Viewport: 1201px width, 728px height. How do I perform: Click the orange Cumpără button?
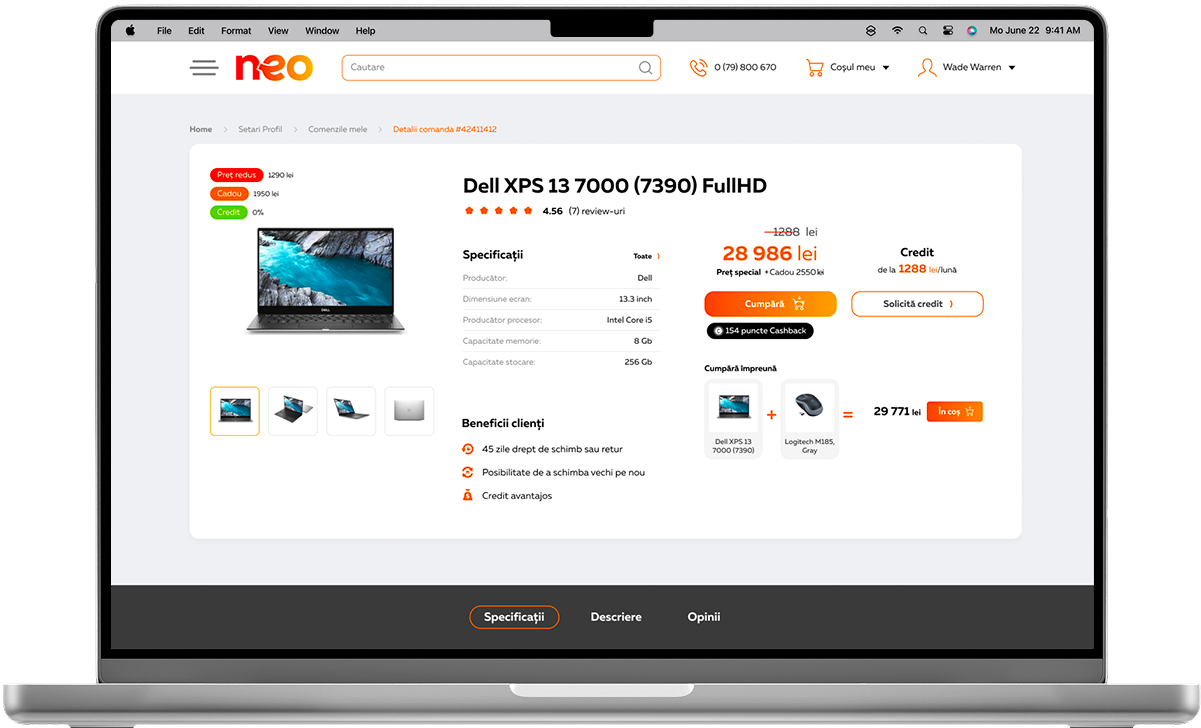pos(770,304)
